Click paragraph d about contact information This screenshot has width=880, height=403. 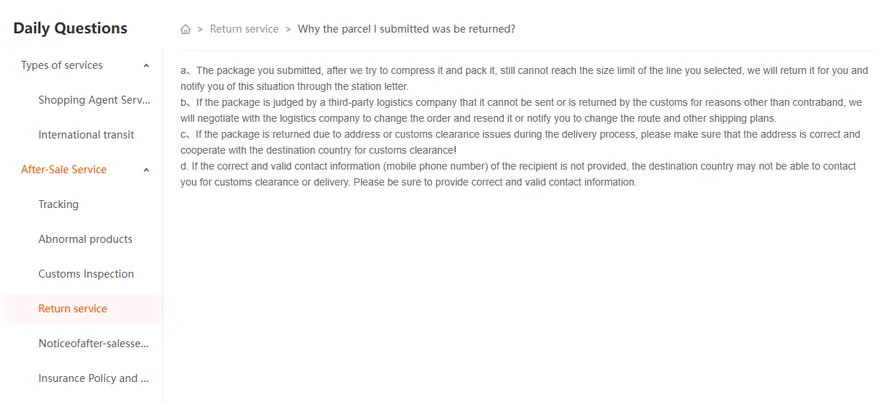(x=518, y=175)
